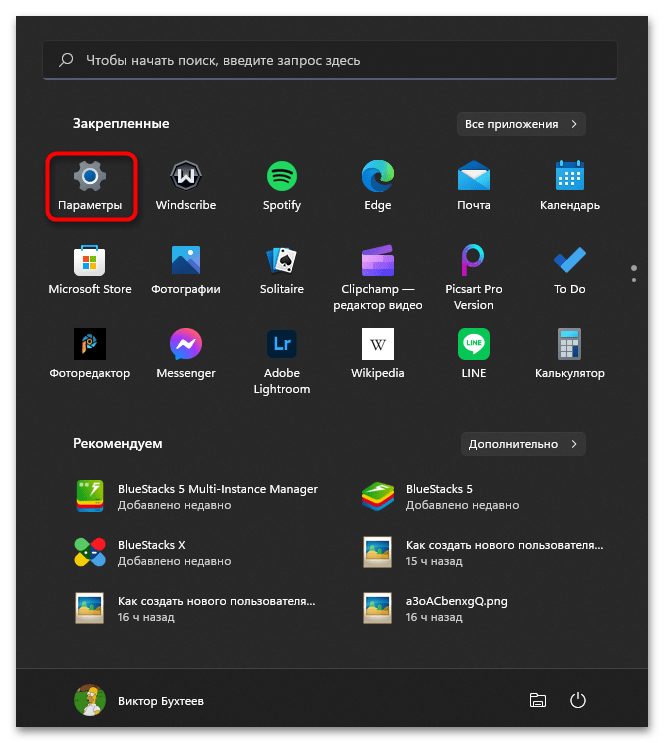Show Все приложения list

click(x=521, y=124)
